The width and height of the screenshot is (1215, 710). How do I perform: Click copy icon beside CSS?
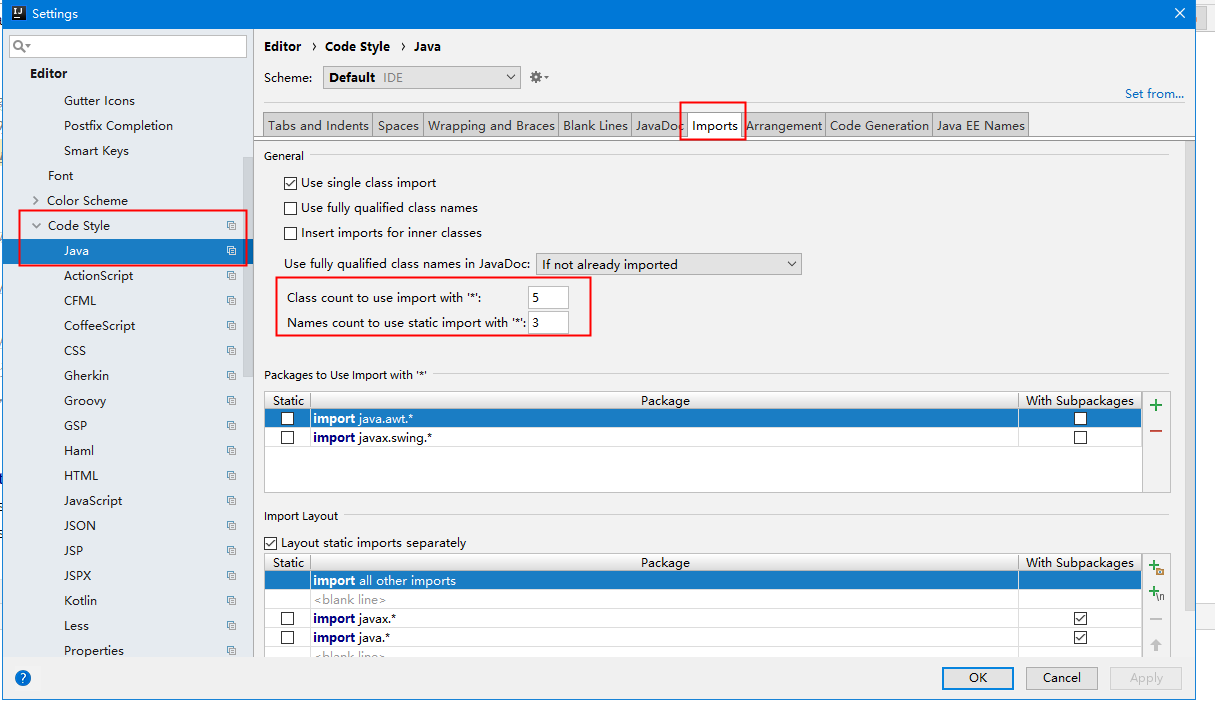point(231,351)
